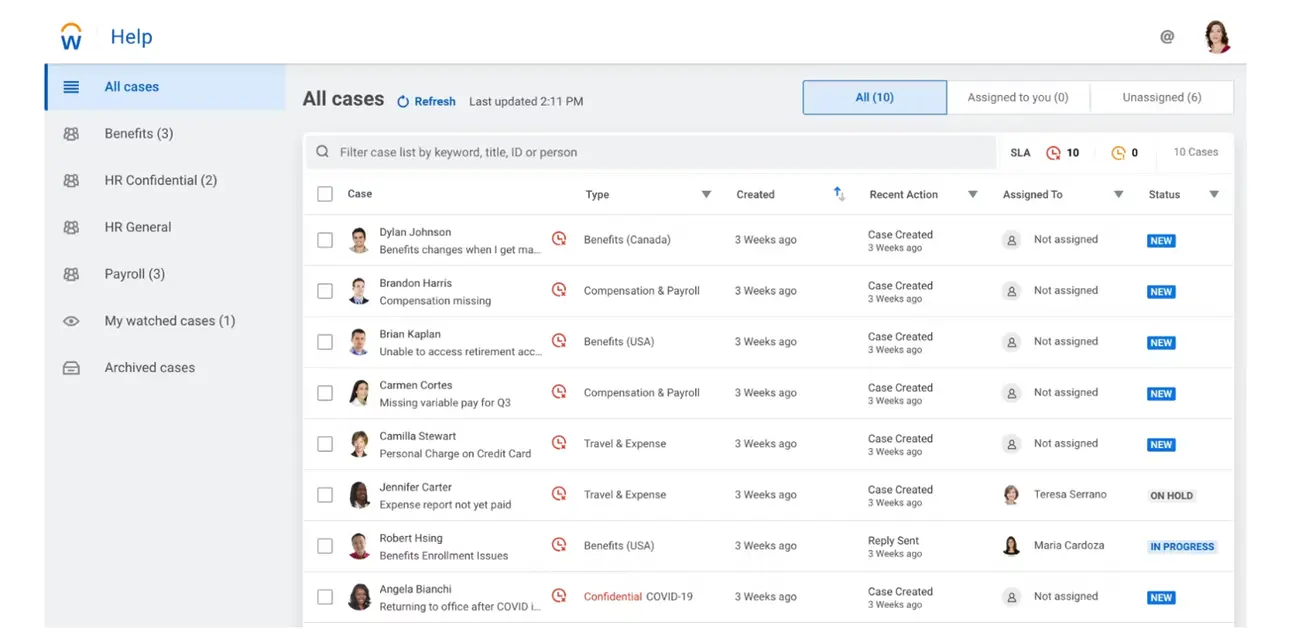Open the @ mentions icon
The width and height of the screenshot is (1300, 639).
pyautogui.click(x=1166, y=36)
